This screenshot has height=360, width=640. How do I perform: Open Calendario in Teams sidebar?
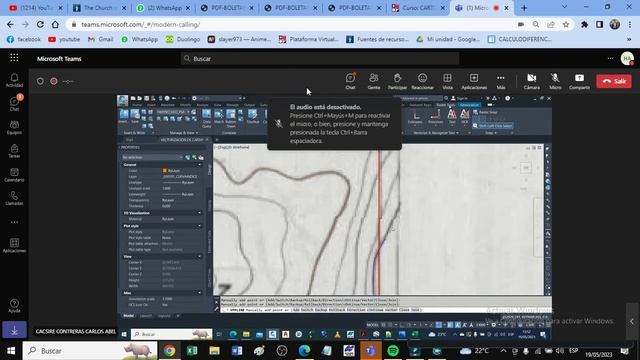tap(14, 175)
